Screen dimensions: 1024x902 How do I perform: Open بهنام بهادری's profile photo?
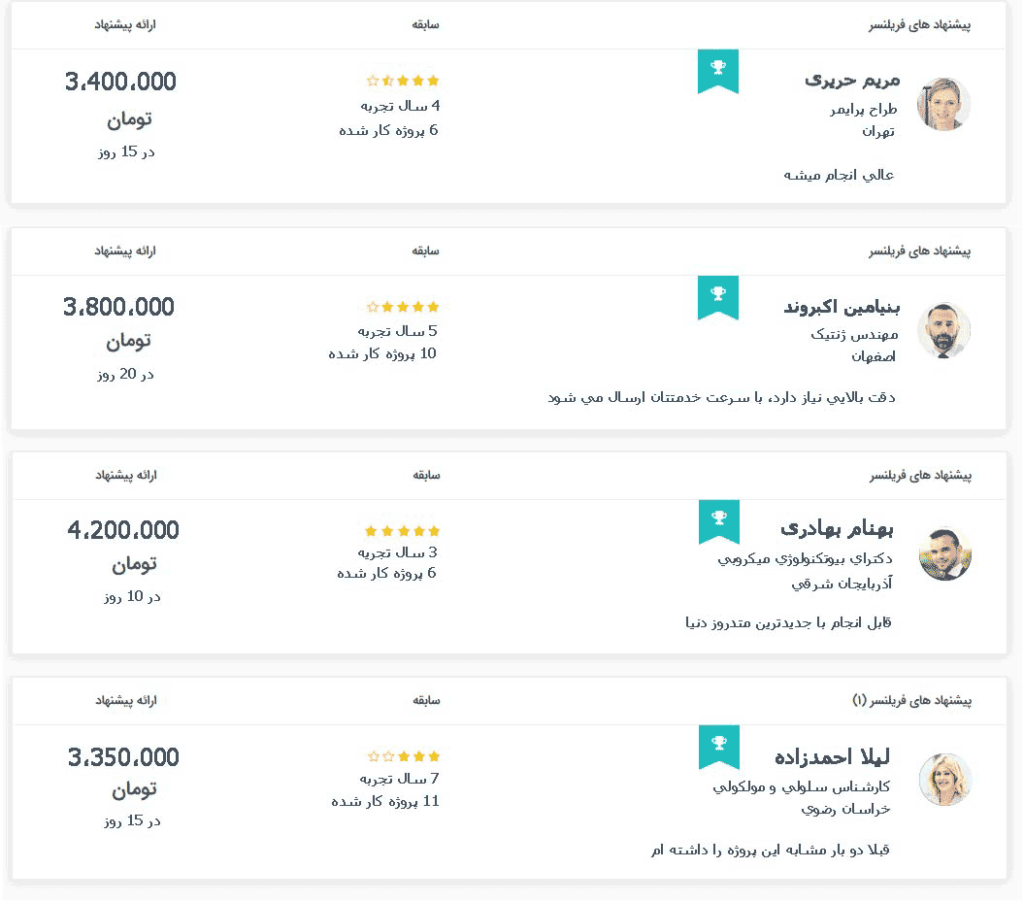944,554
